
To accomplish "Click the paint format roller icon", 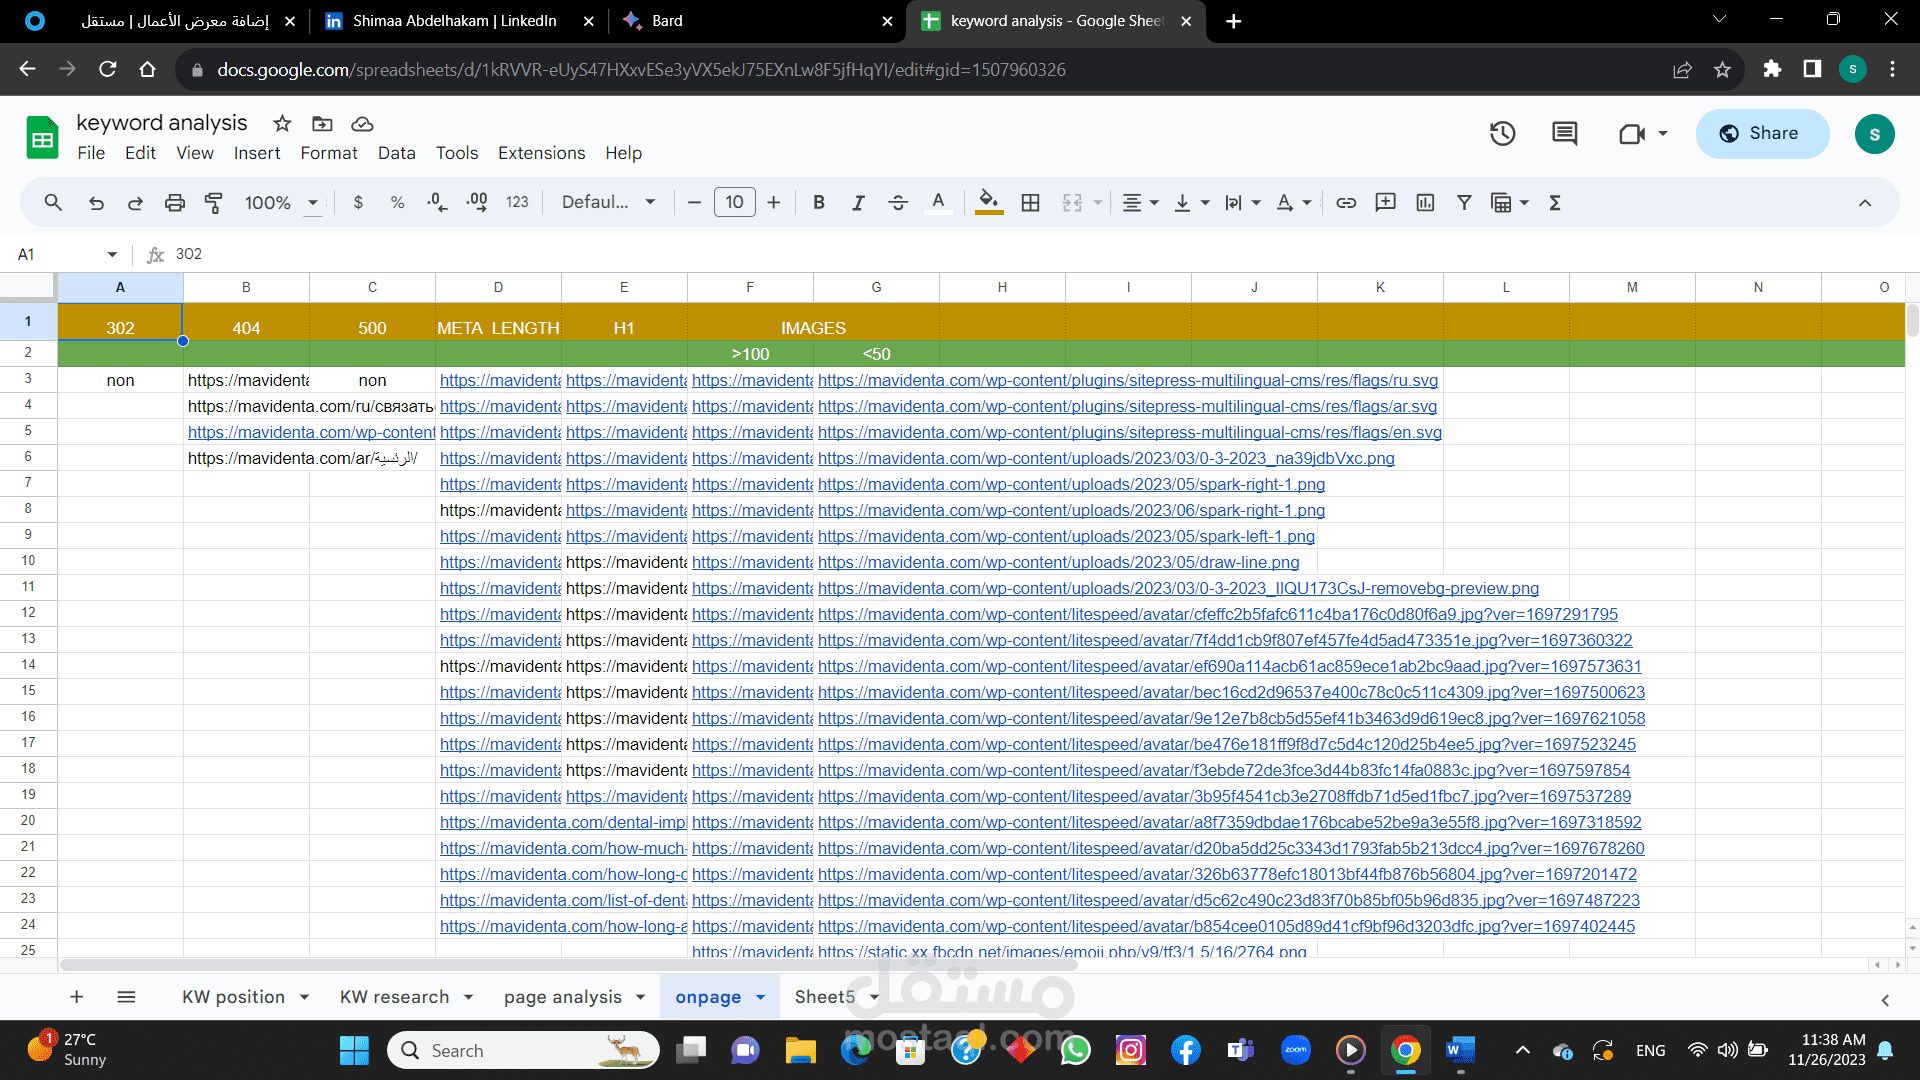I will coord(213,203).
